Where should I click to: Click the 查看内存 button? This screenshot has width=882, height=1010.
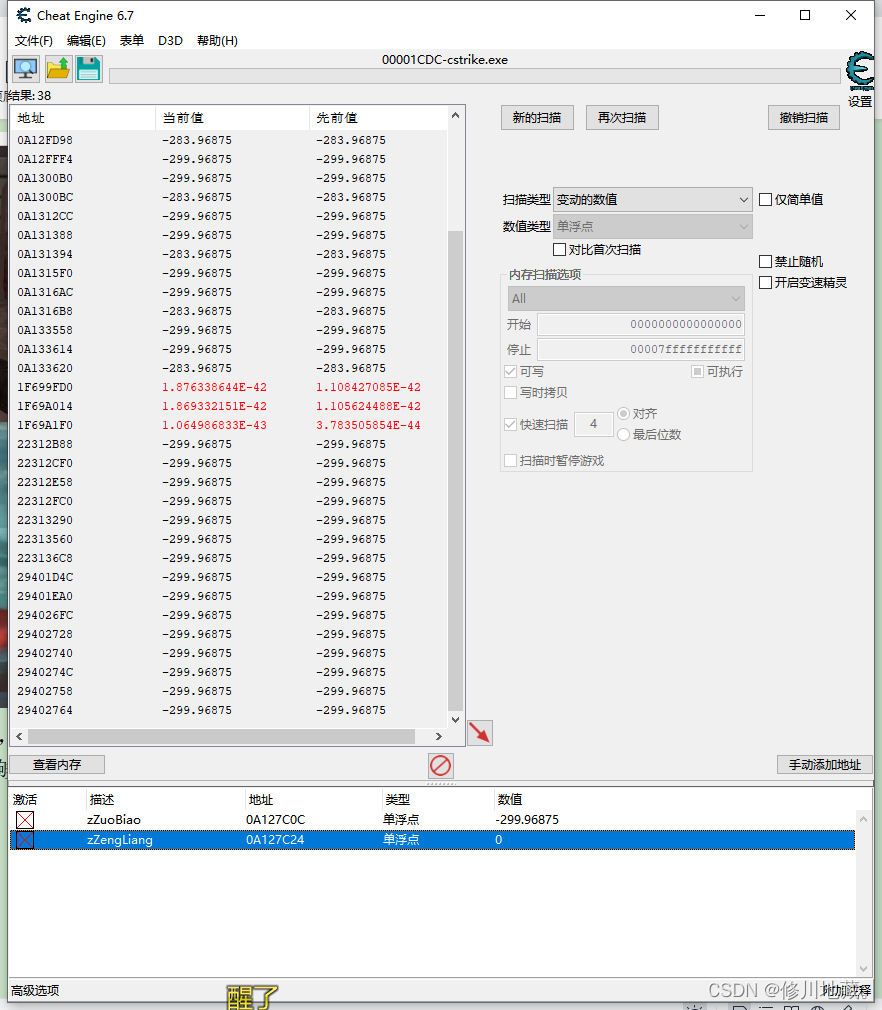tap(57, 765)
